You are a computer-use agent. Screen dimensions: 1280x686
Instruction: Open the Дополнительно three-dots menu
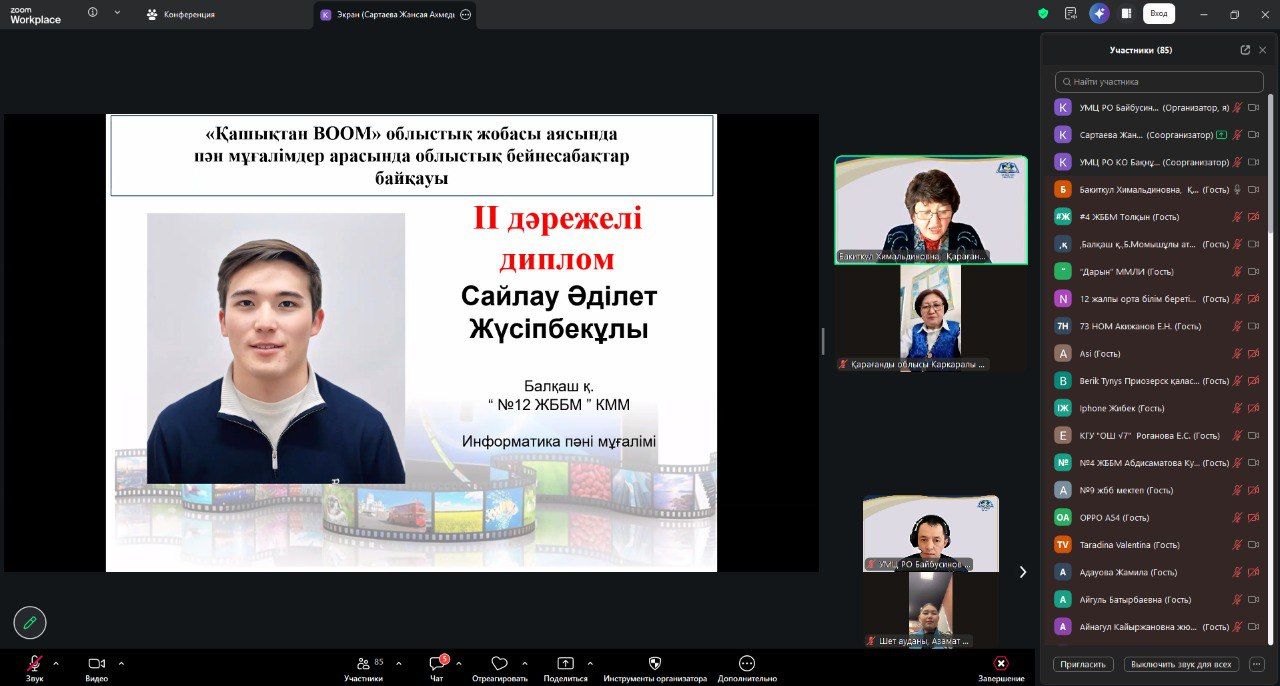(746, 664)
